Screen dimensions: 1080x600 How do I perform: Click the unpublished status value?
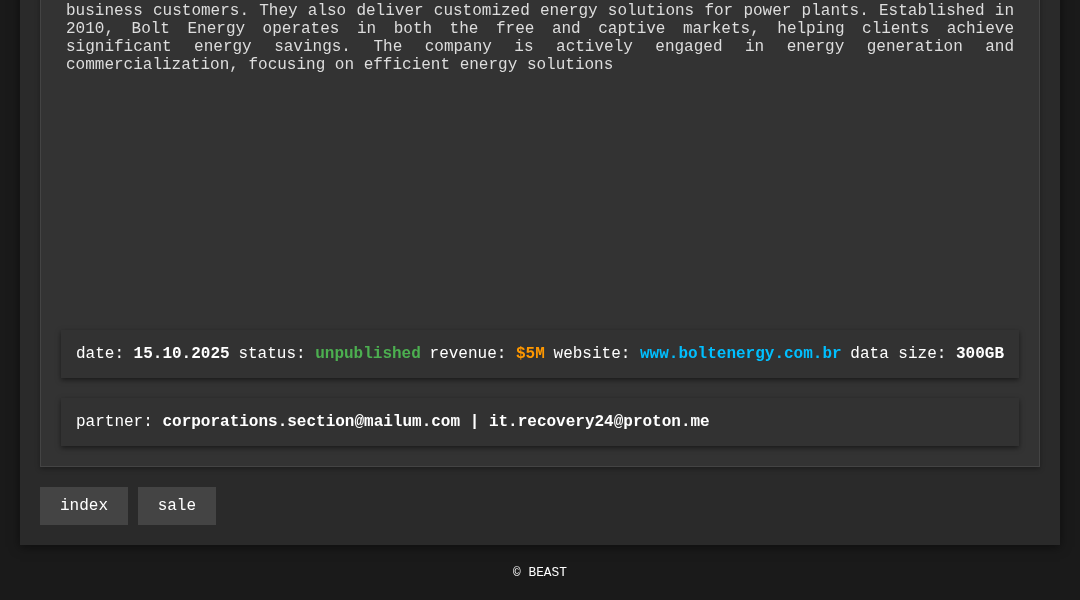[367, 353]
